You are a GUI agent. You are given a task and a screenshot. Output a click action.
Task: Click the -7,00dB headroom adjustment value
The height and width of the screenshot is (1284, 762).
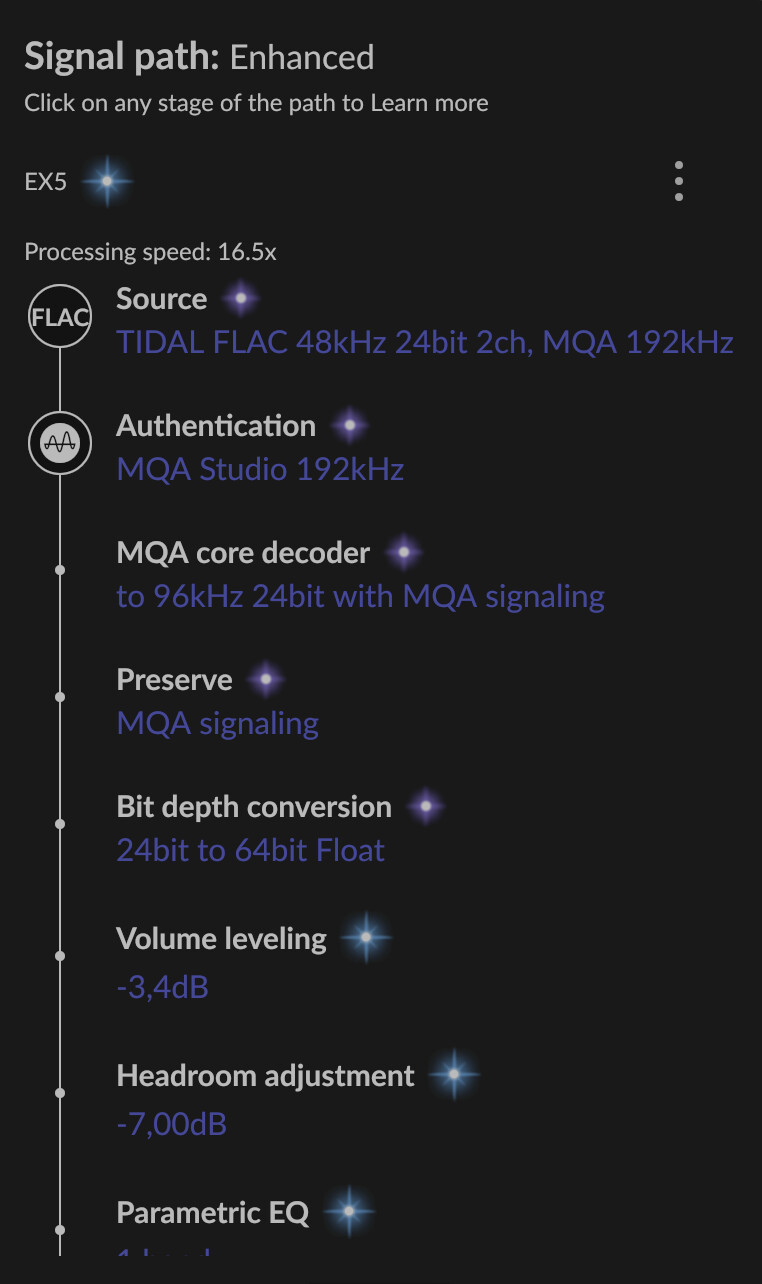coord(171,1124)
